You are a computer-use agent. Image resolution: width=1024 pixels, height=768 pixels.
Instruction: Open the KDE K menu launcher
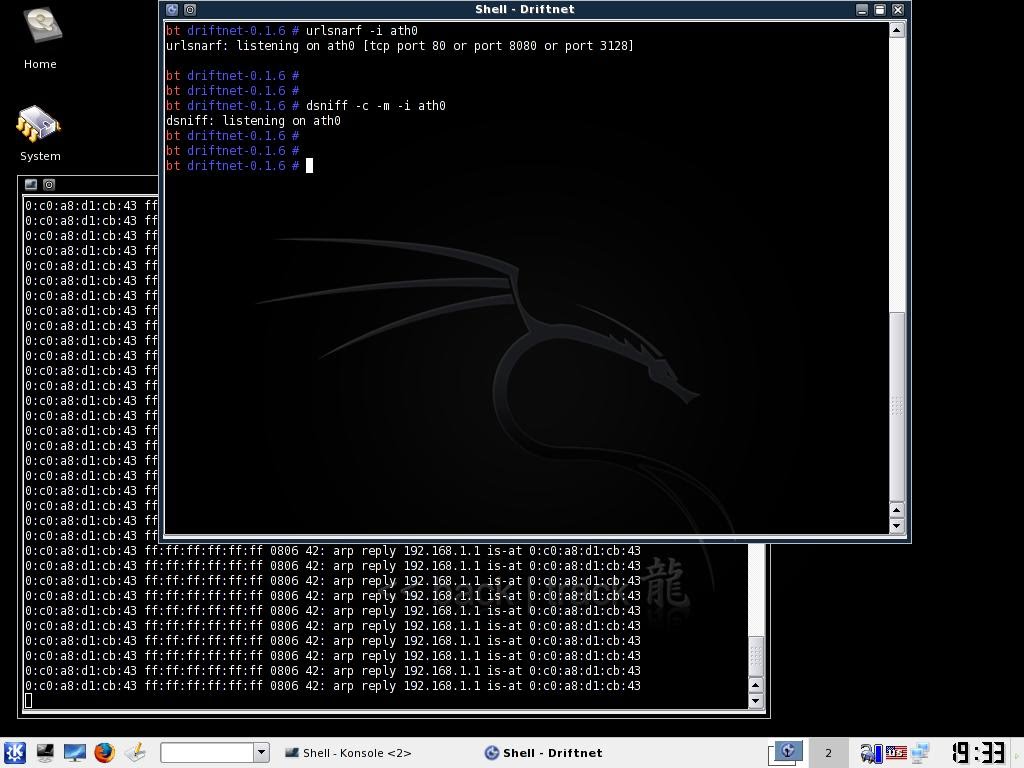click(14, 753)
